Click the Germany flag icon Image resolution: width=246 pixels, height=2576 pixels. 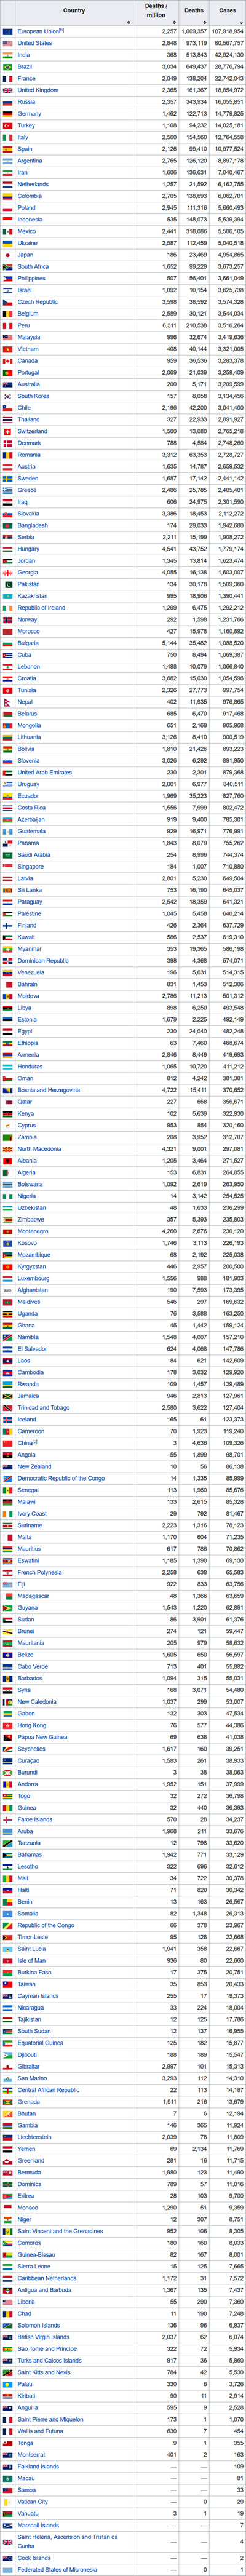point(8,113)
